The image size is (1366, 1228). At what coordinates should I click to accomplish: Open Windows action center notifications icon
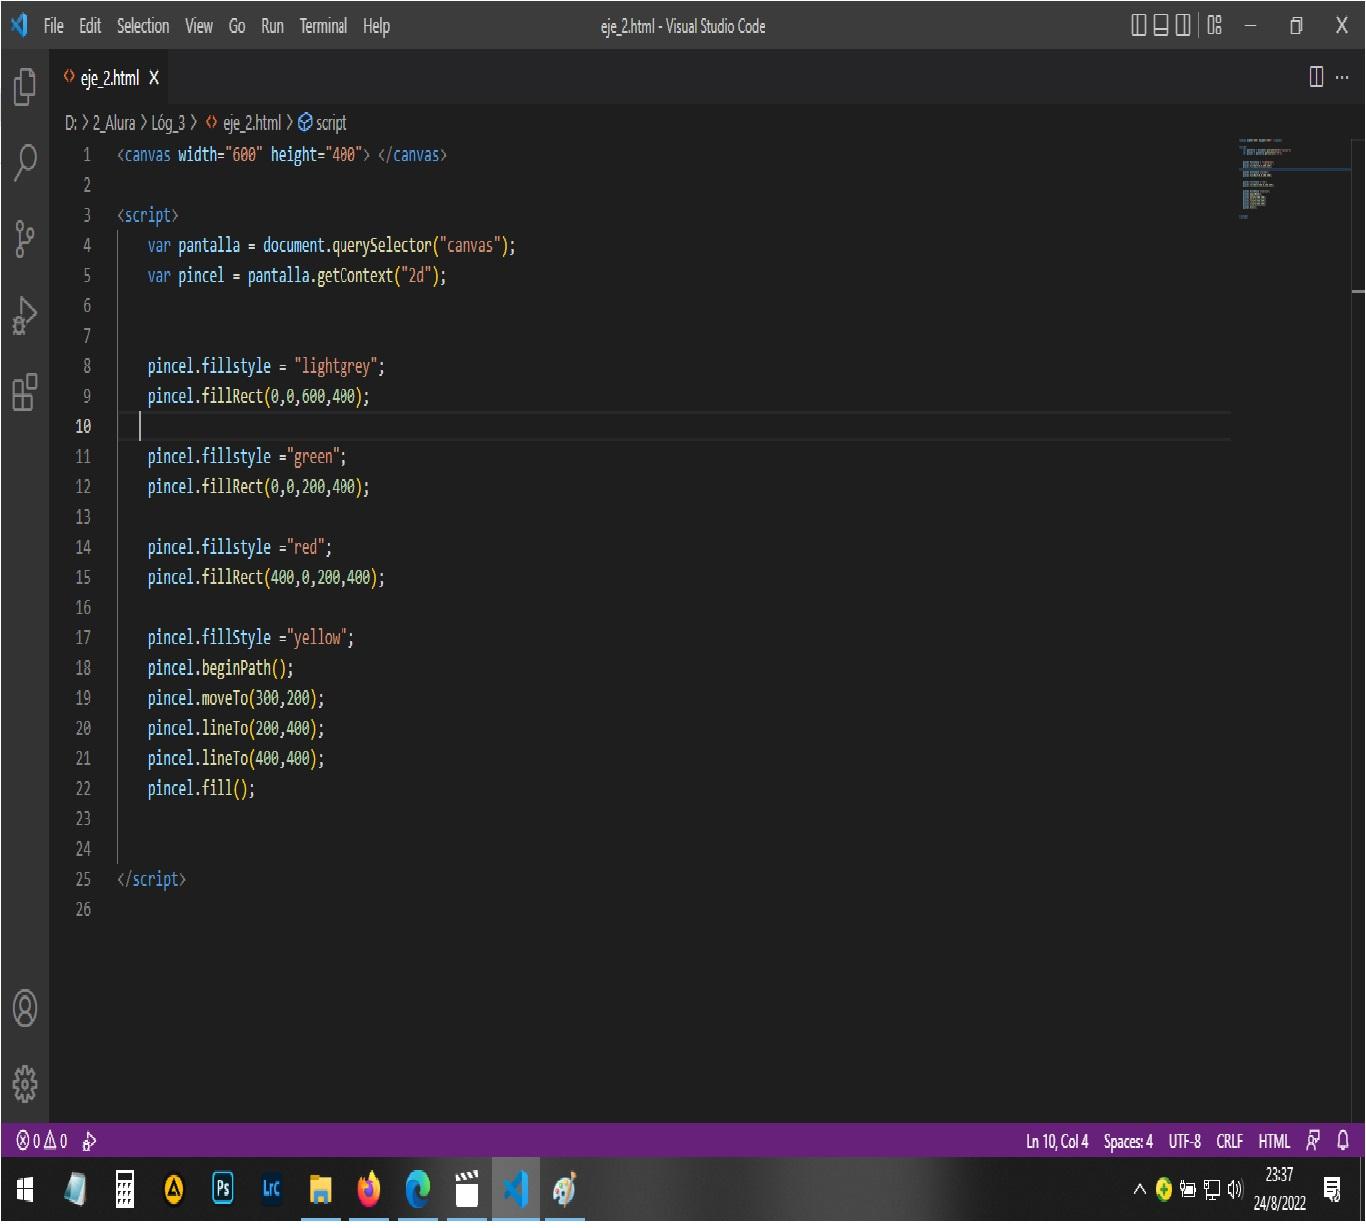[x=1333, y=1189]
